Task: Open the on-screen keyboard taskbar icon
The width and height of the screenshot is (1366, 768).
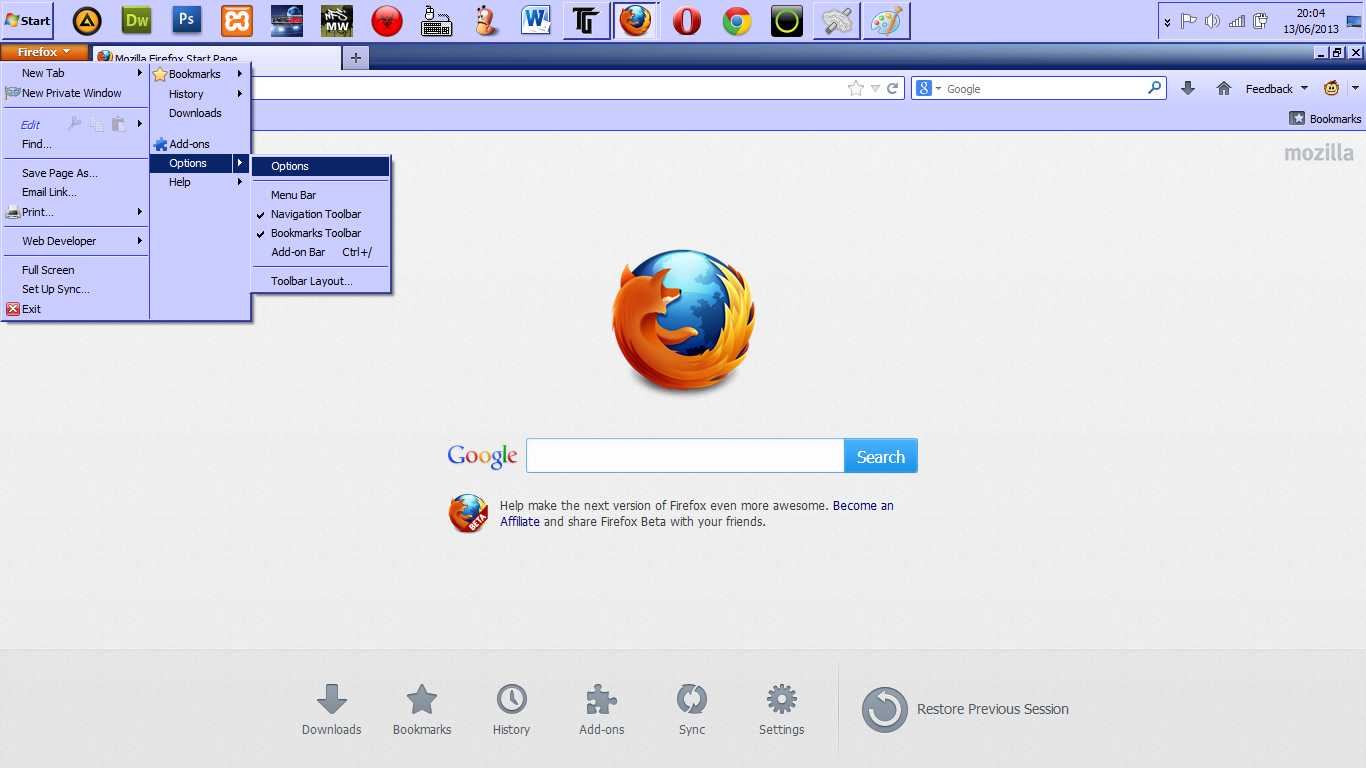Action: coord(437,20)
